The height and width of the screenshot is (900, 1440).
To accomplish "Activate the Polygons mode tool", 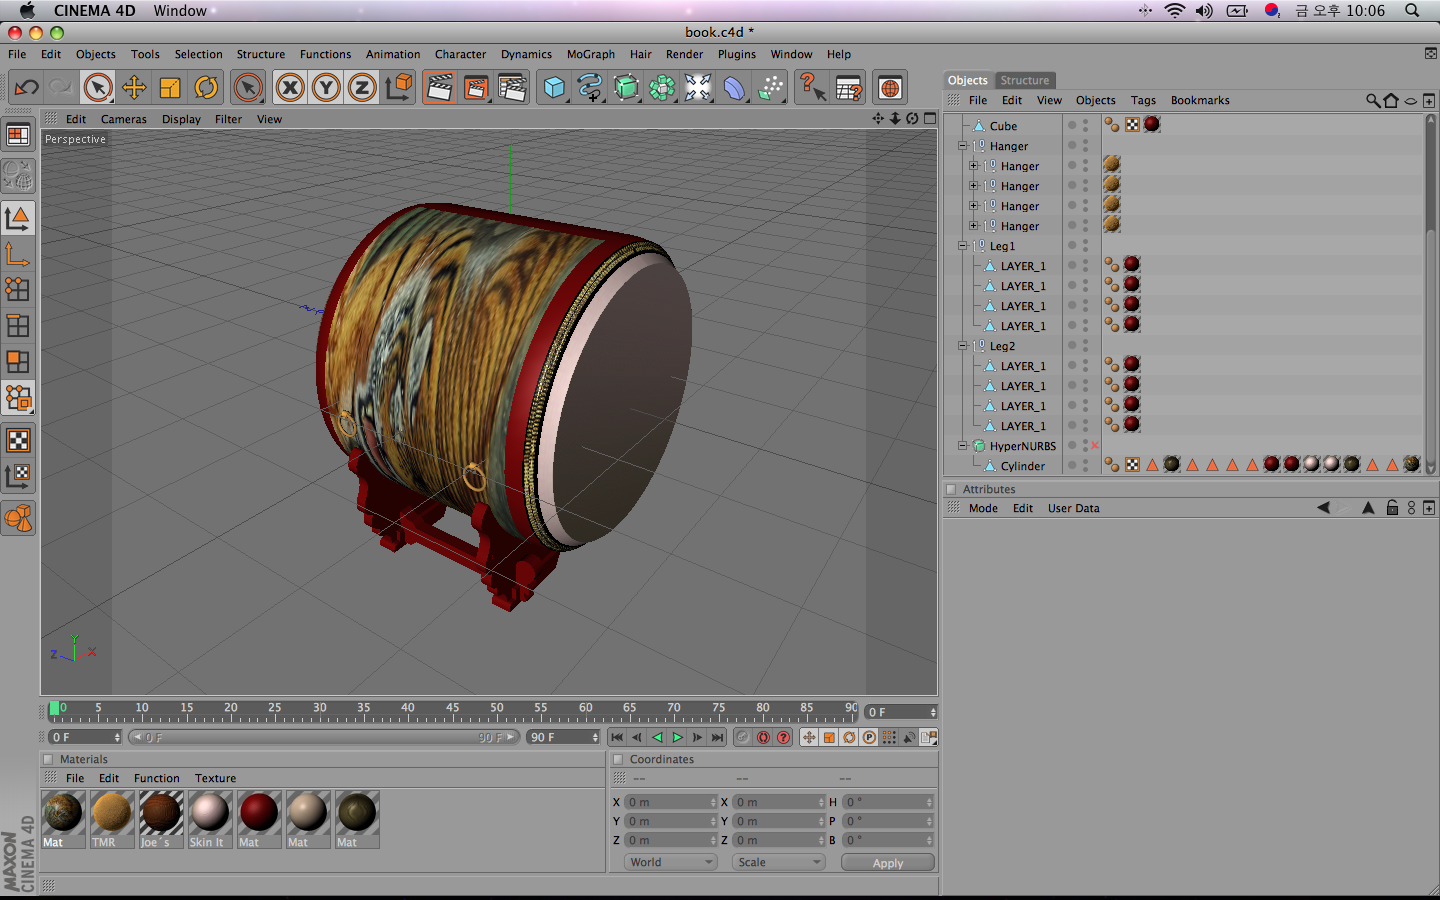I will click(x=18, y=362).
